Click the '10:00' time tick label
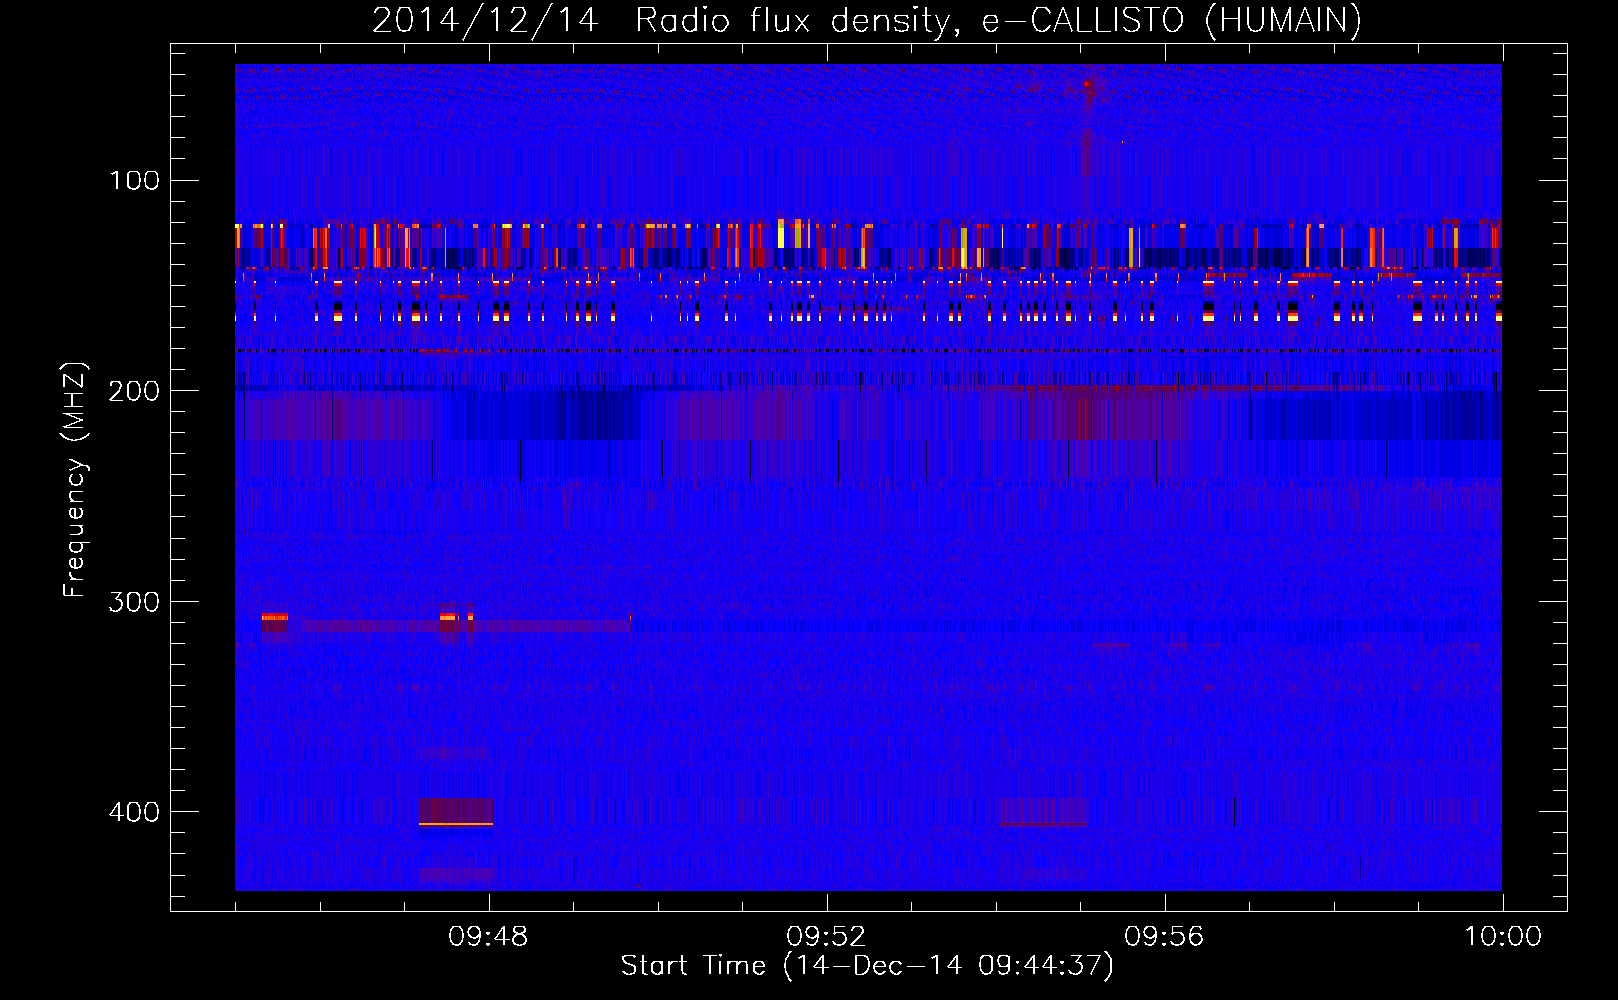The width and height of the screenshot is (1618, 1000). [x=1503, y=937]
